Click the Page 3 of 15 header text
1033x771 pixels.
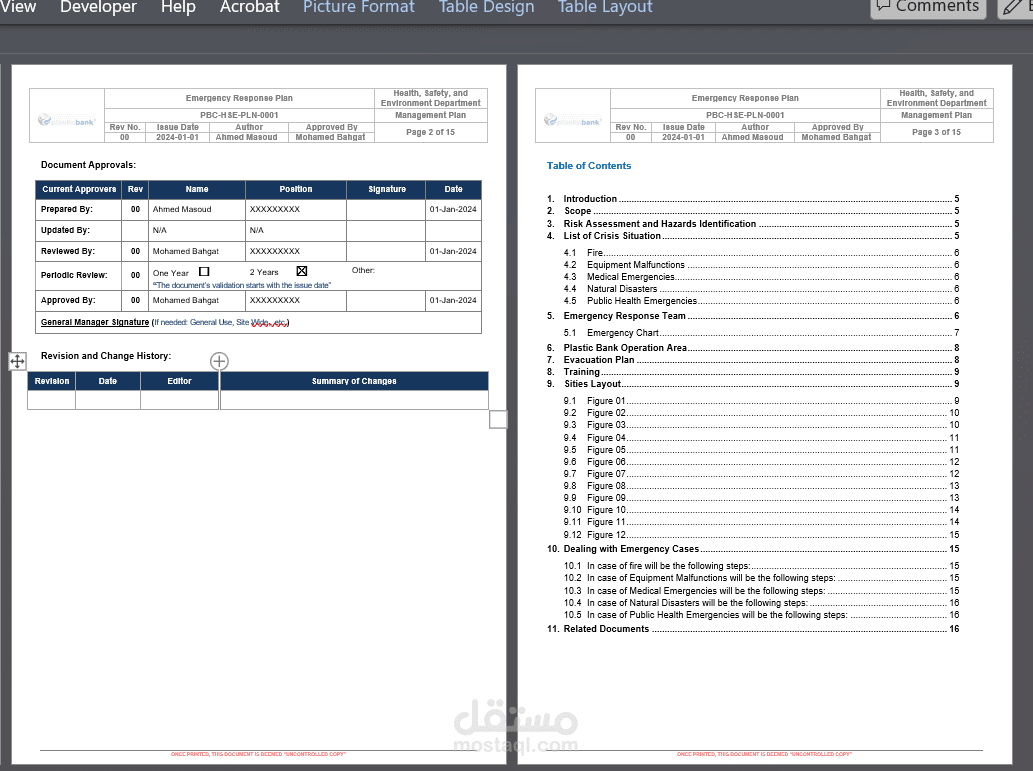(936, 132)
